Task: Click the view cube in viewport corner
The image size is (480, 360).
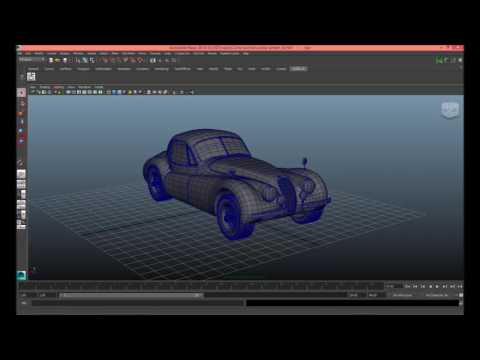Action: pyautogui.click(x=450, y=110)
